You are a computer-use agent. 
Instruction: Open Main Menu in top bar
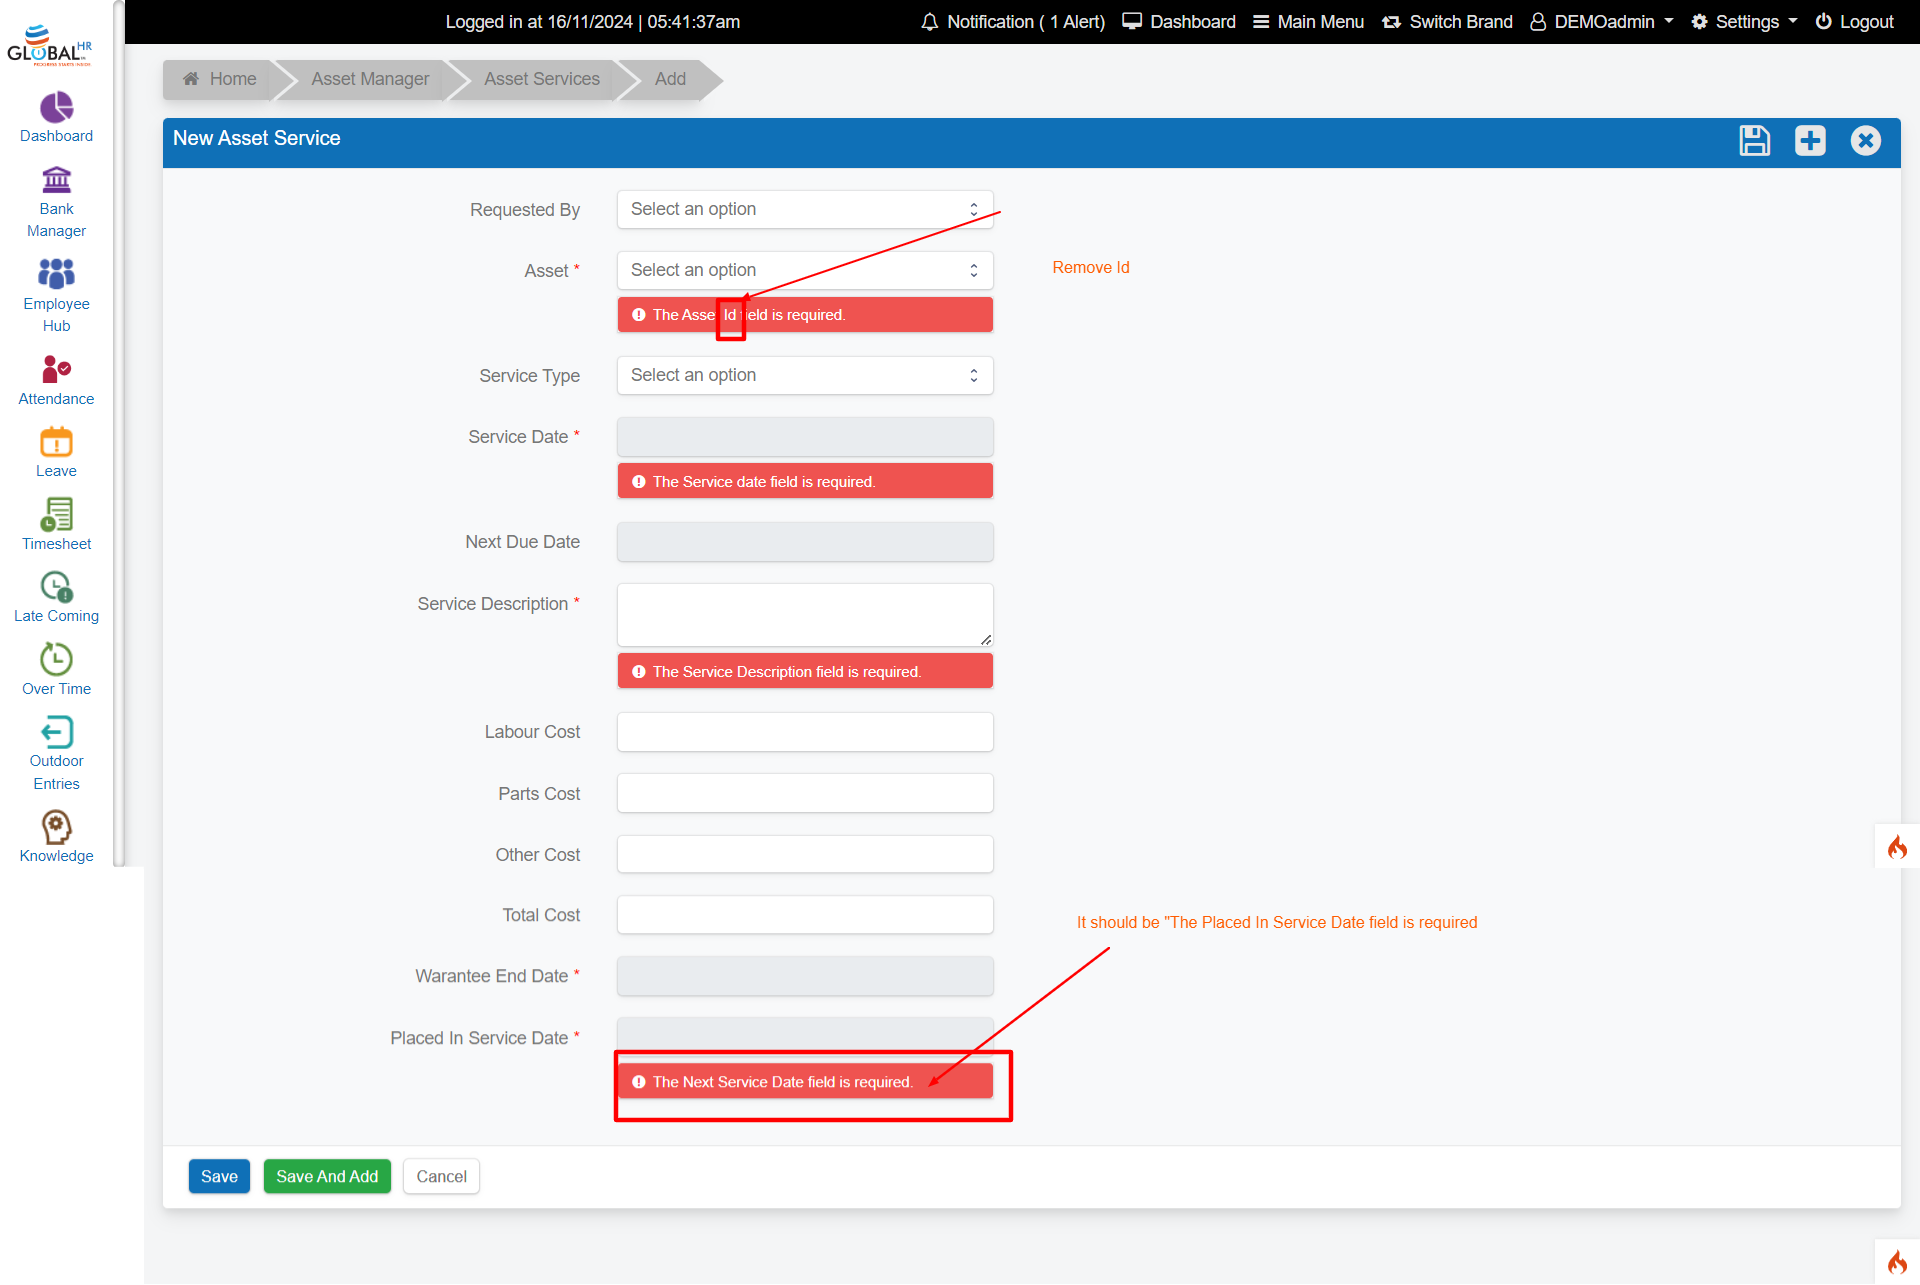point(1308,22)
